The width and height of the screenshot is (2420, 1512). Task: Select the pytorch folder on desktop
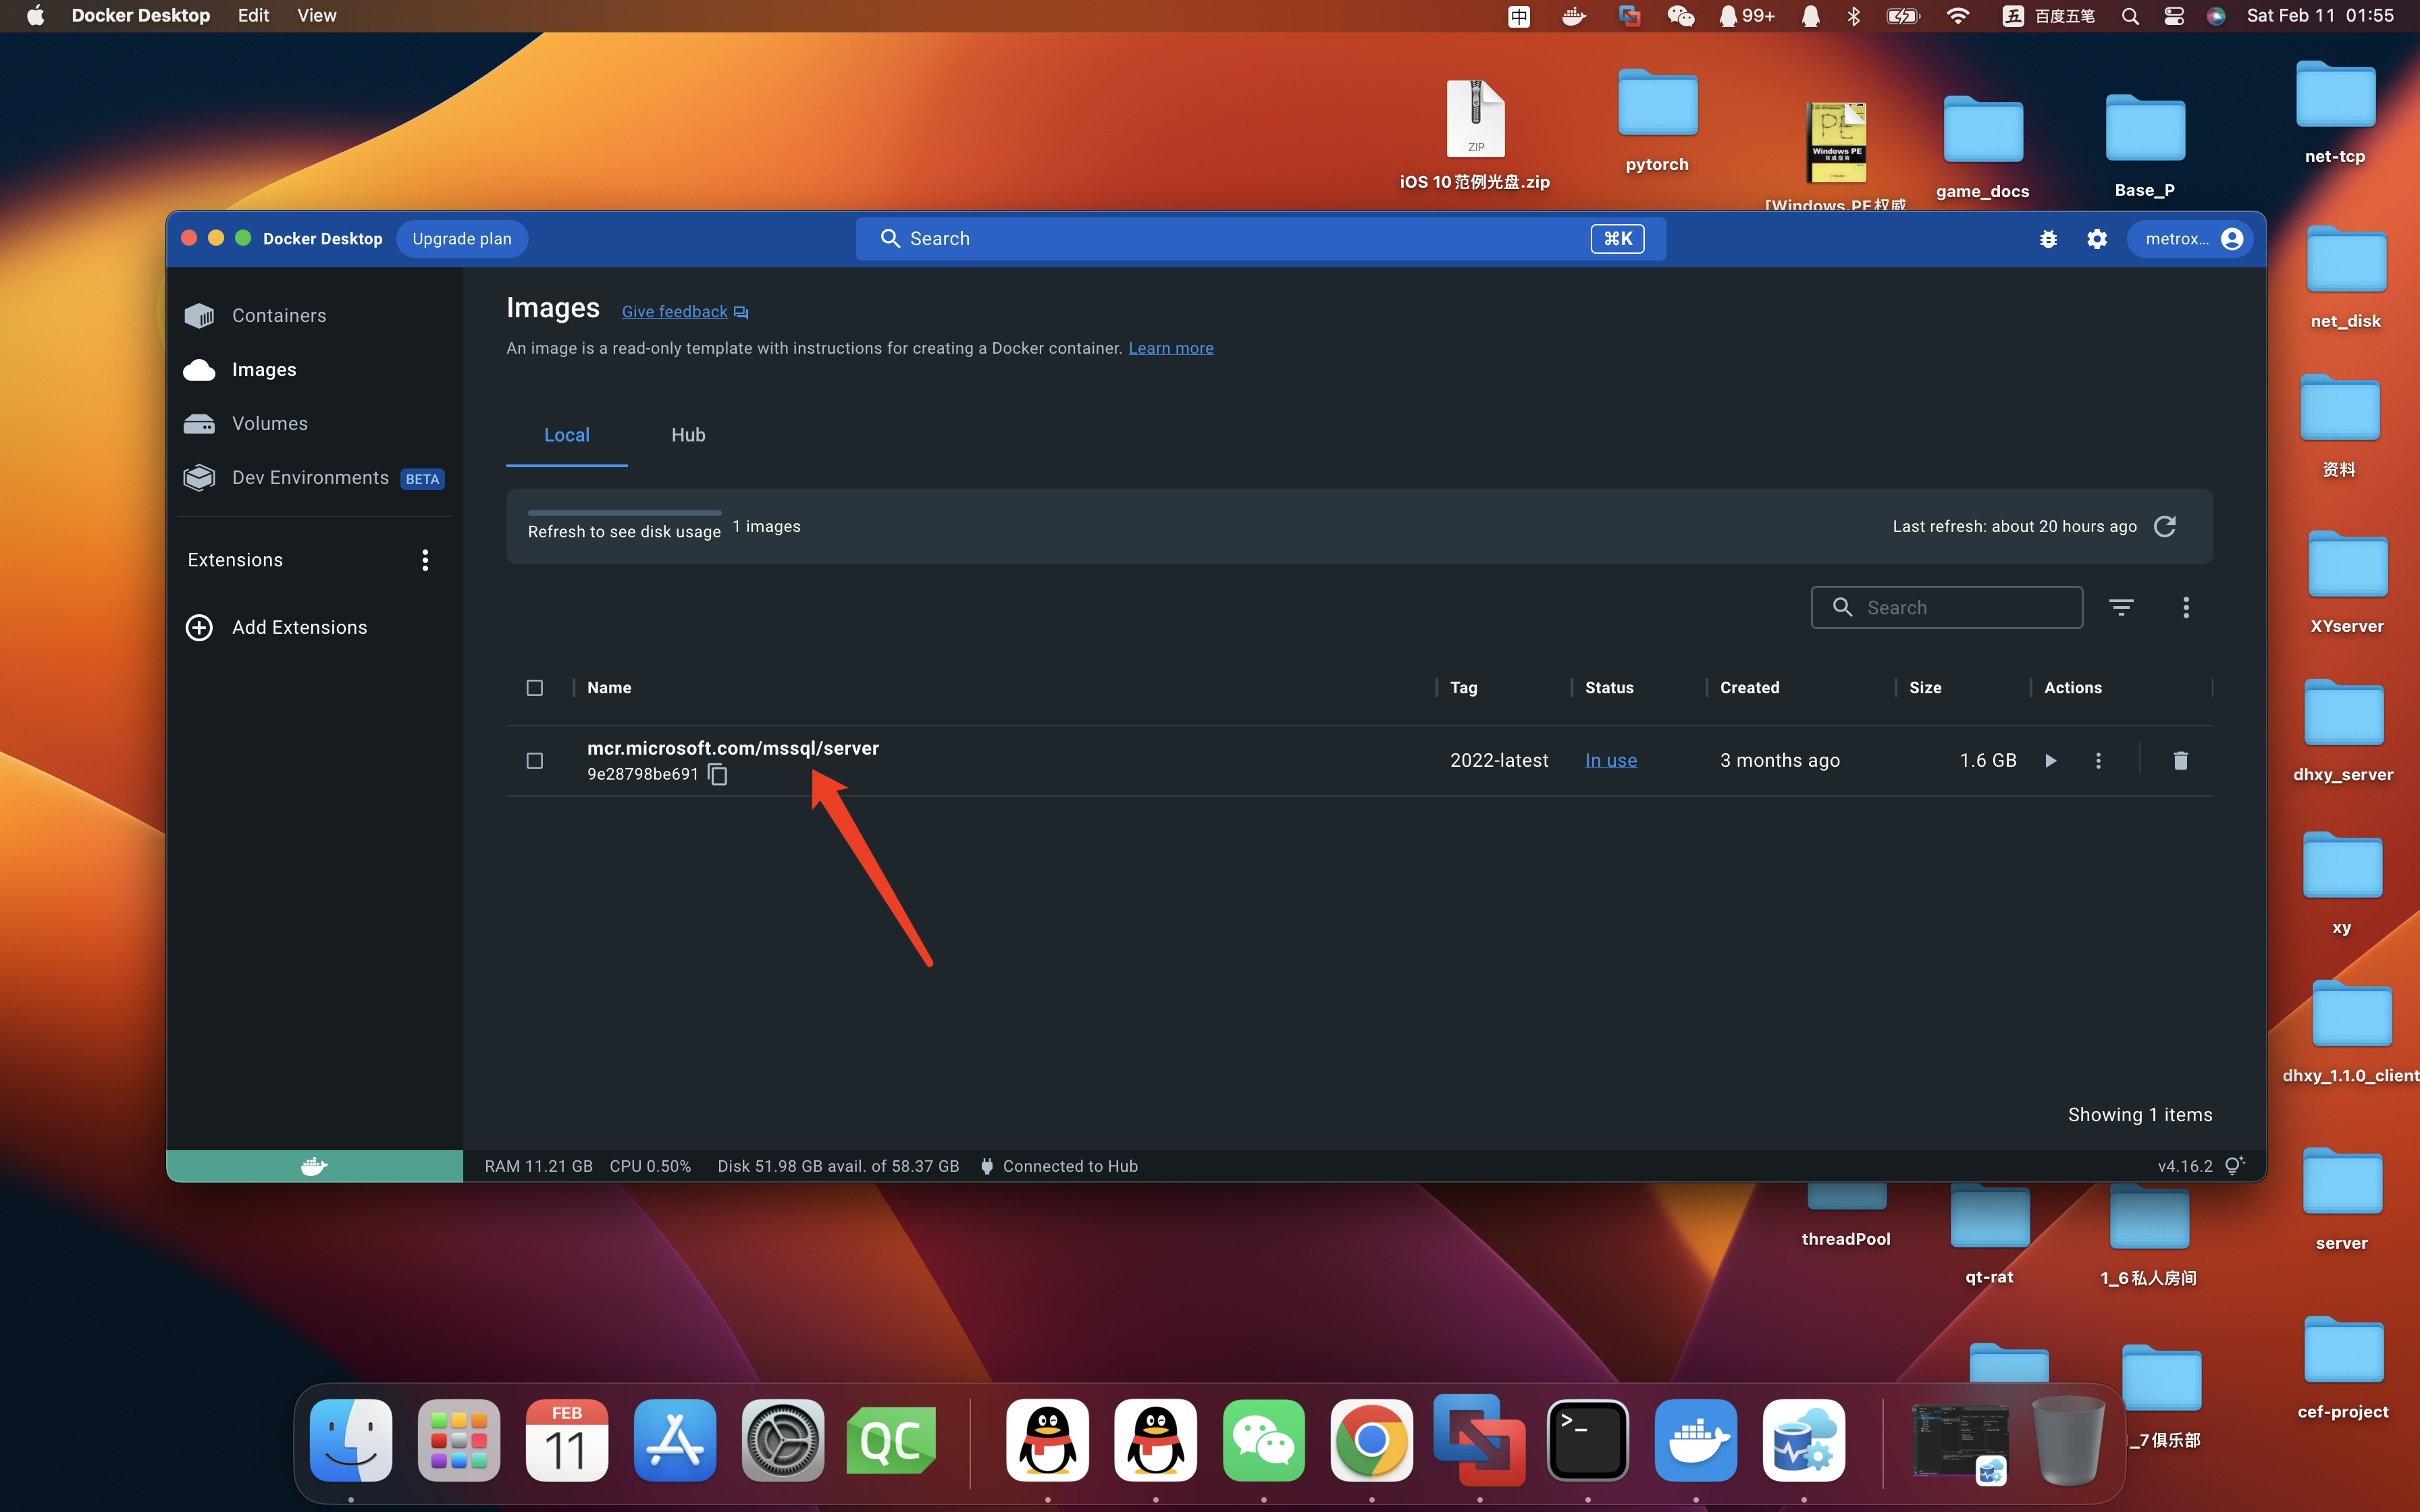[x=1657, y=120]
